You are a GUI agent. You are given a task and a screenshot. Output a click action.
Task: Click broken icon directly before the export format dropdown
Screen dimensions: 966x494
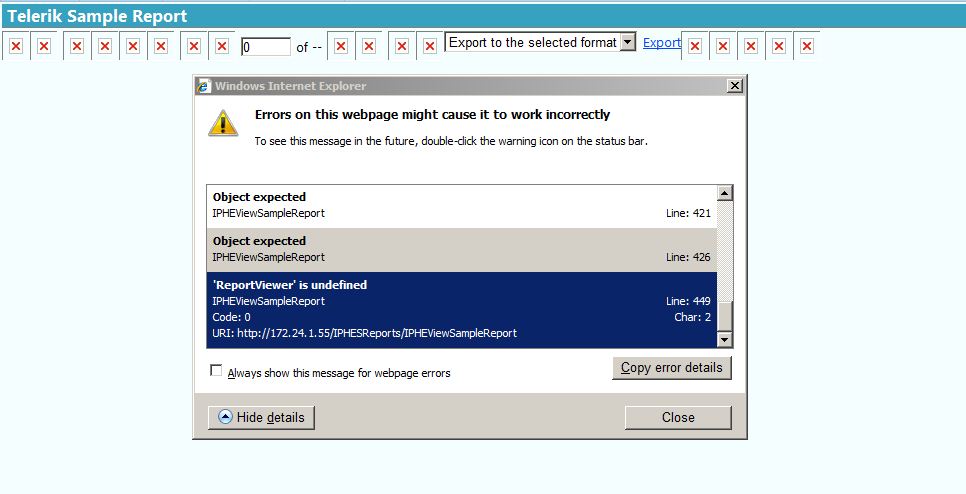430,46
